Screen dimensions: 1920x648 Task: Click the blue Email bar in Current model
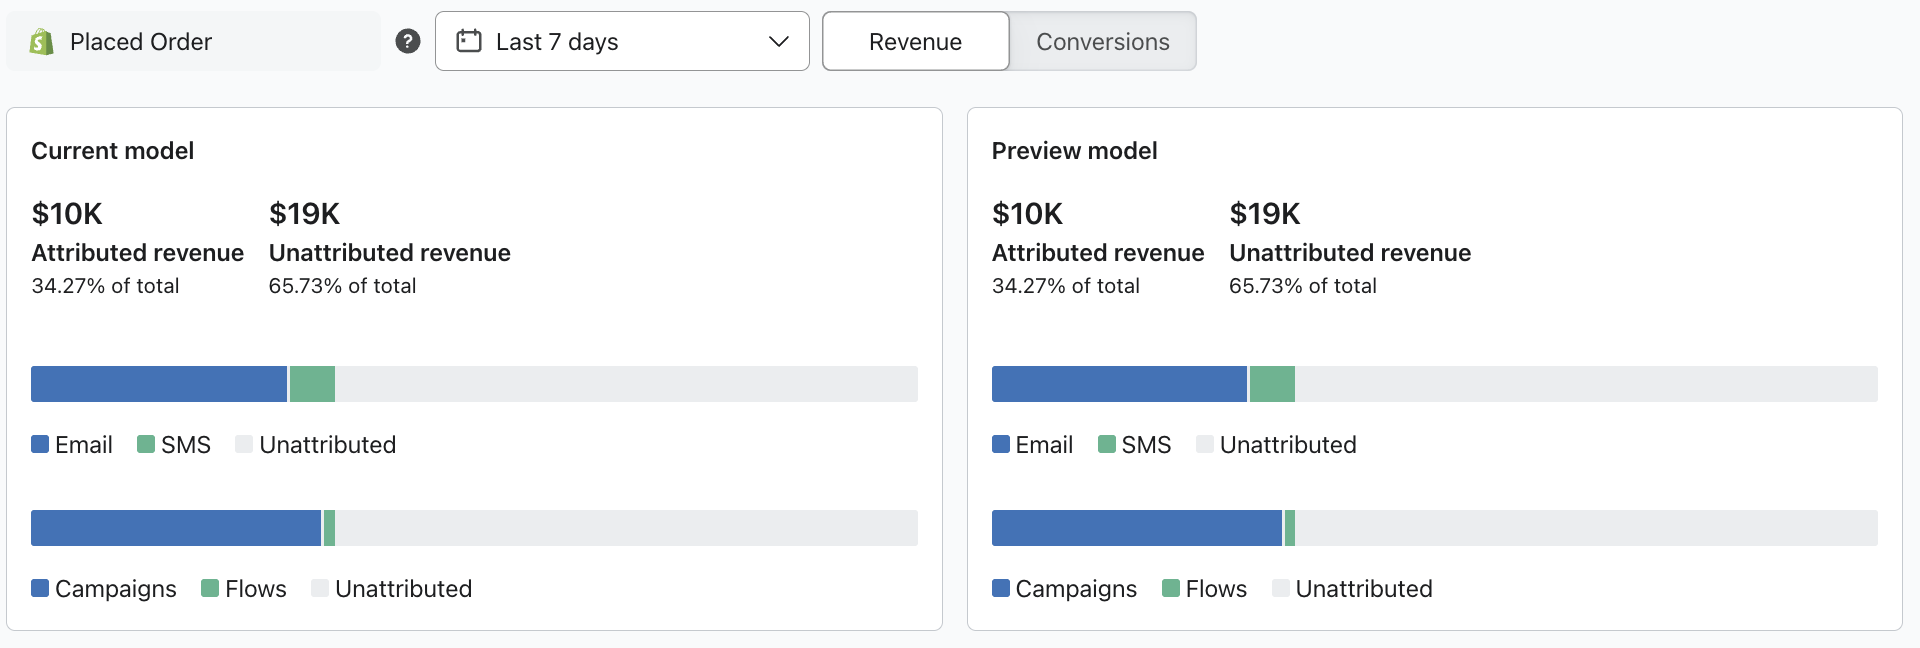pyautogui.click(x=159, y=384)
